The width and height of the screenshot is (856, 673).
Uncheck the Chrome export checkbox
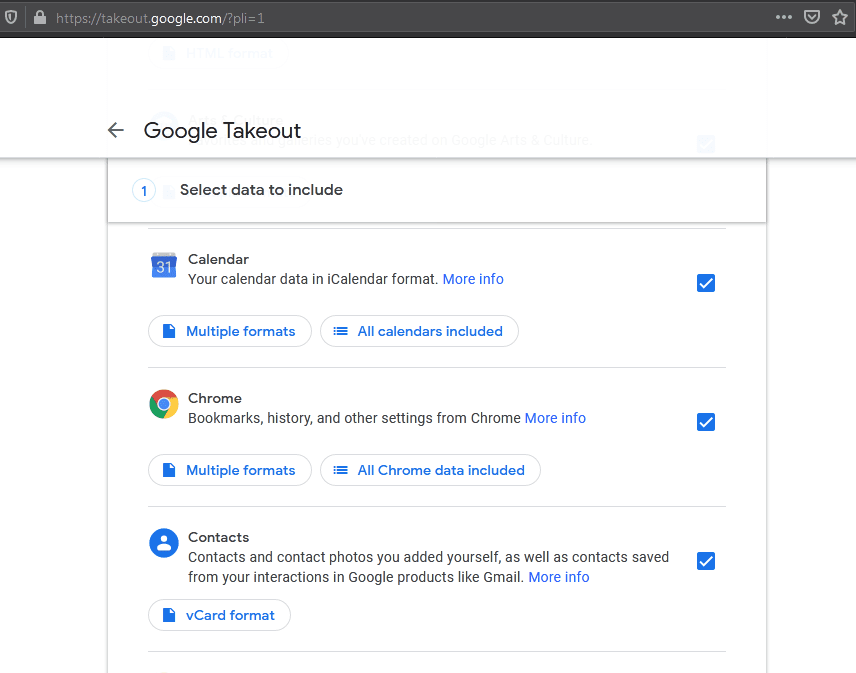click(x=706, y=422)
